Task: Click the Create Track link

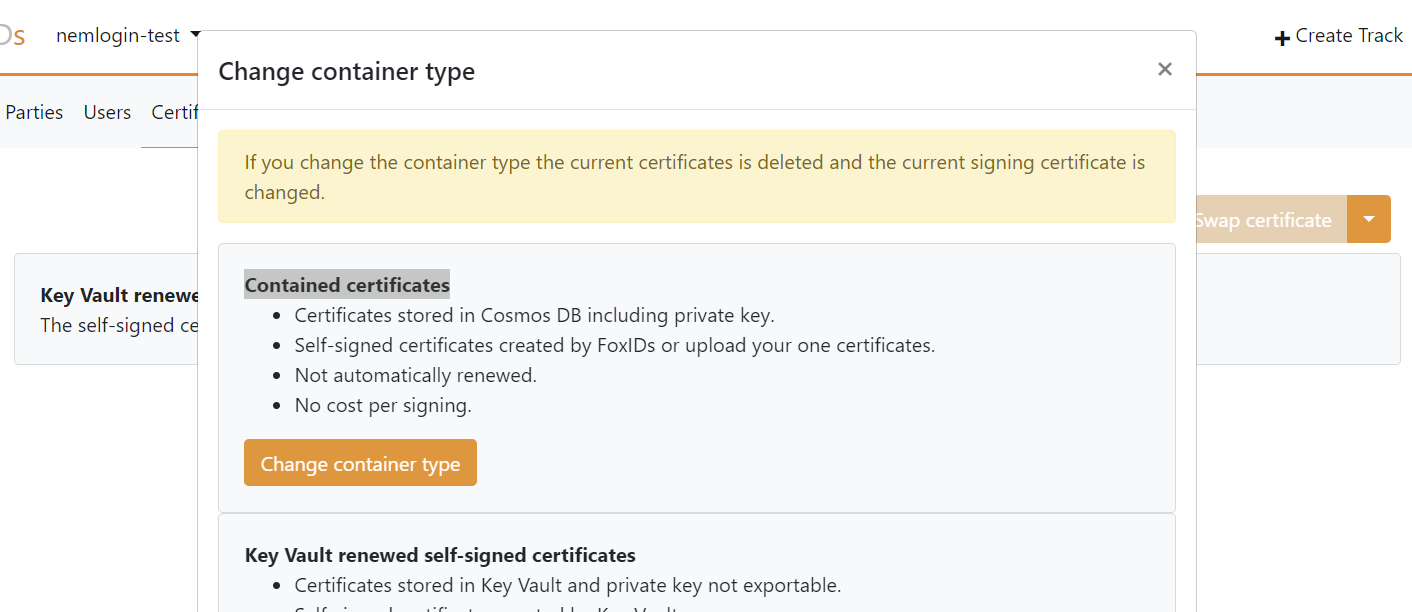Action: coord(1349,36)
